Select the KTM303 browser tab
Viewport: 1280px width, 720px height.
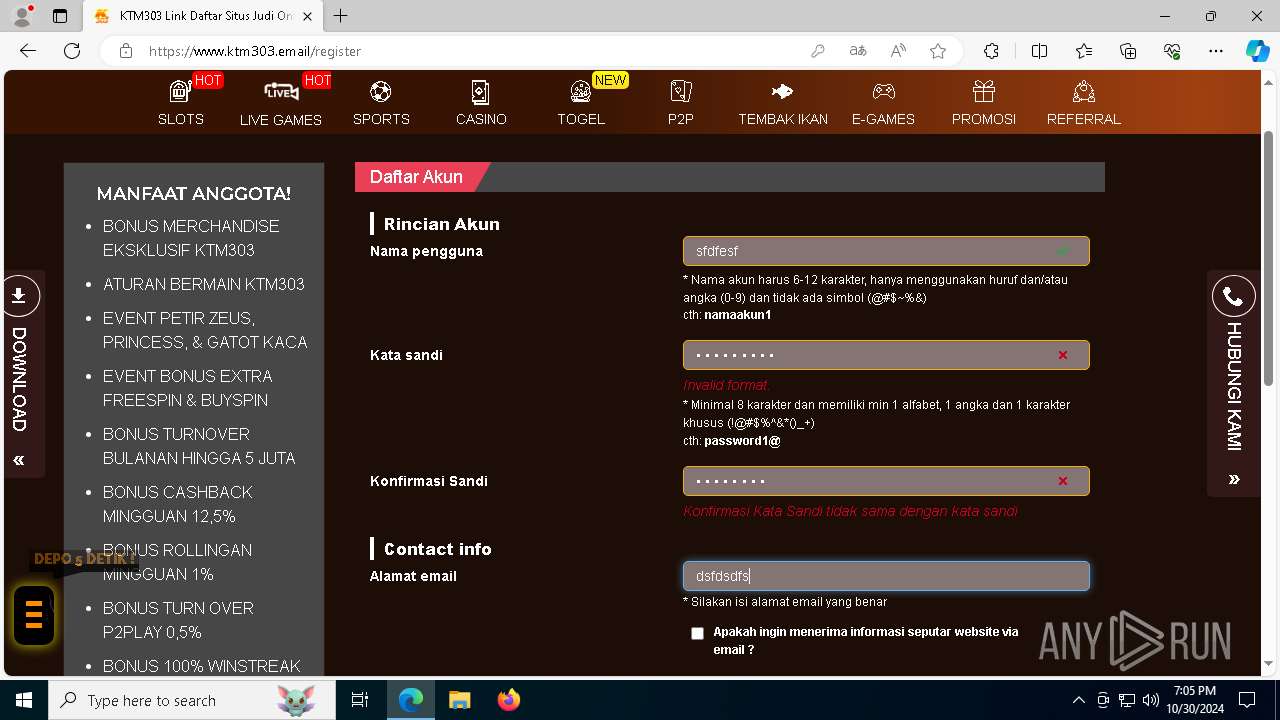(x=203, y=16)
